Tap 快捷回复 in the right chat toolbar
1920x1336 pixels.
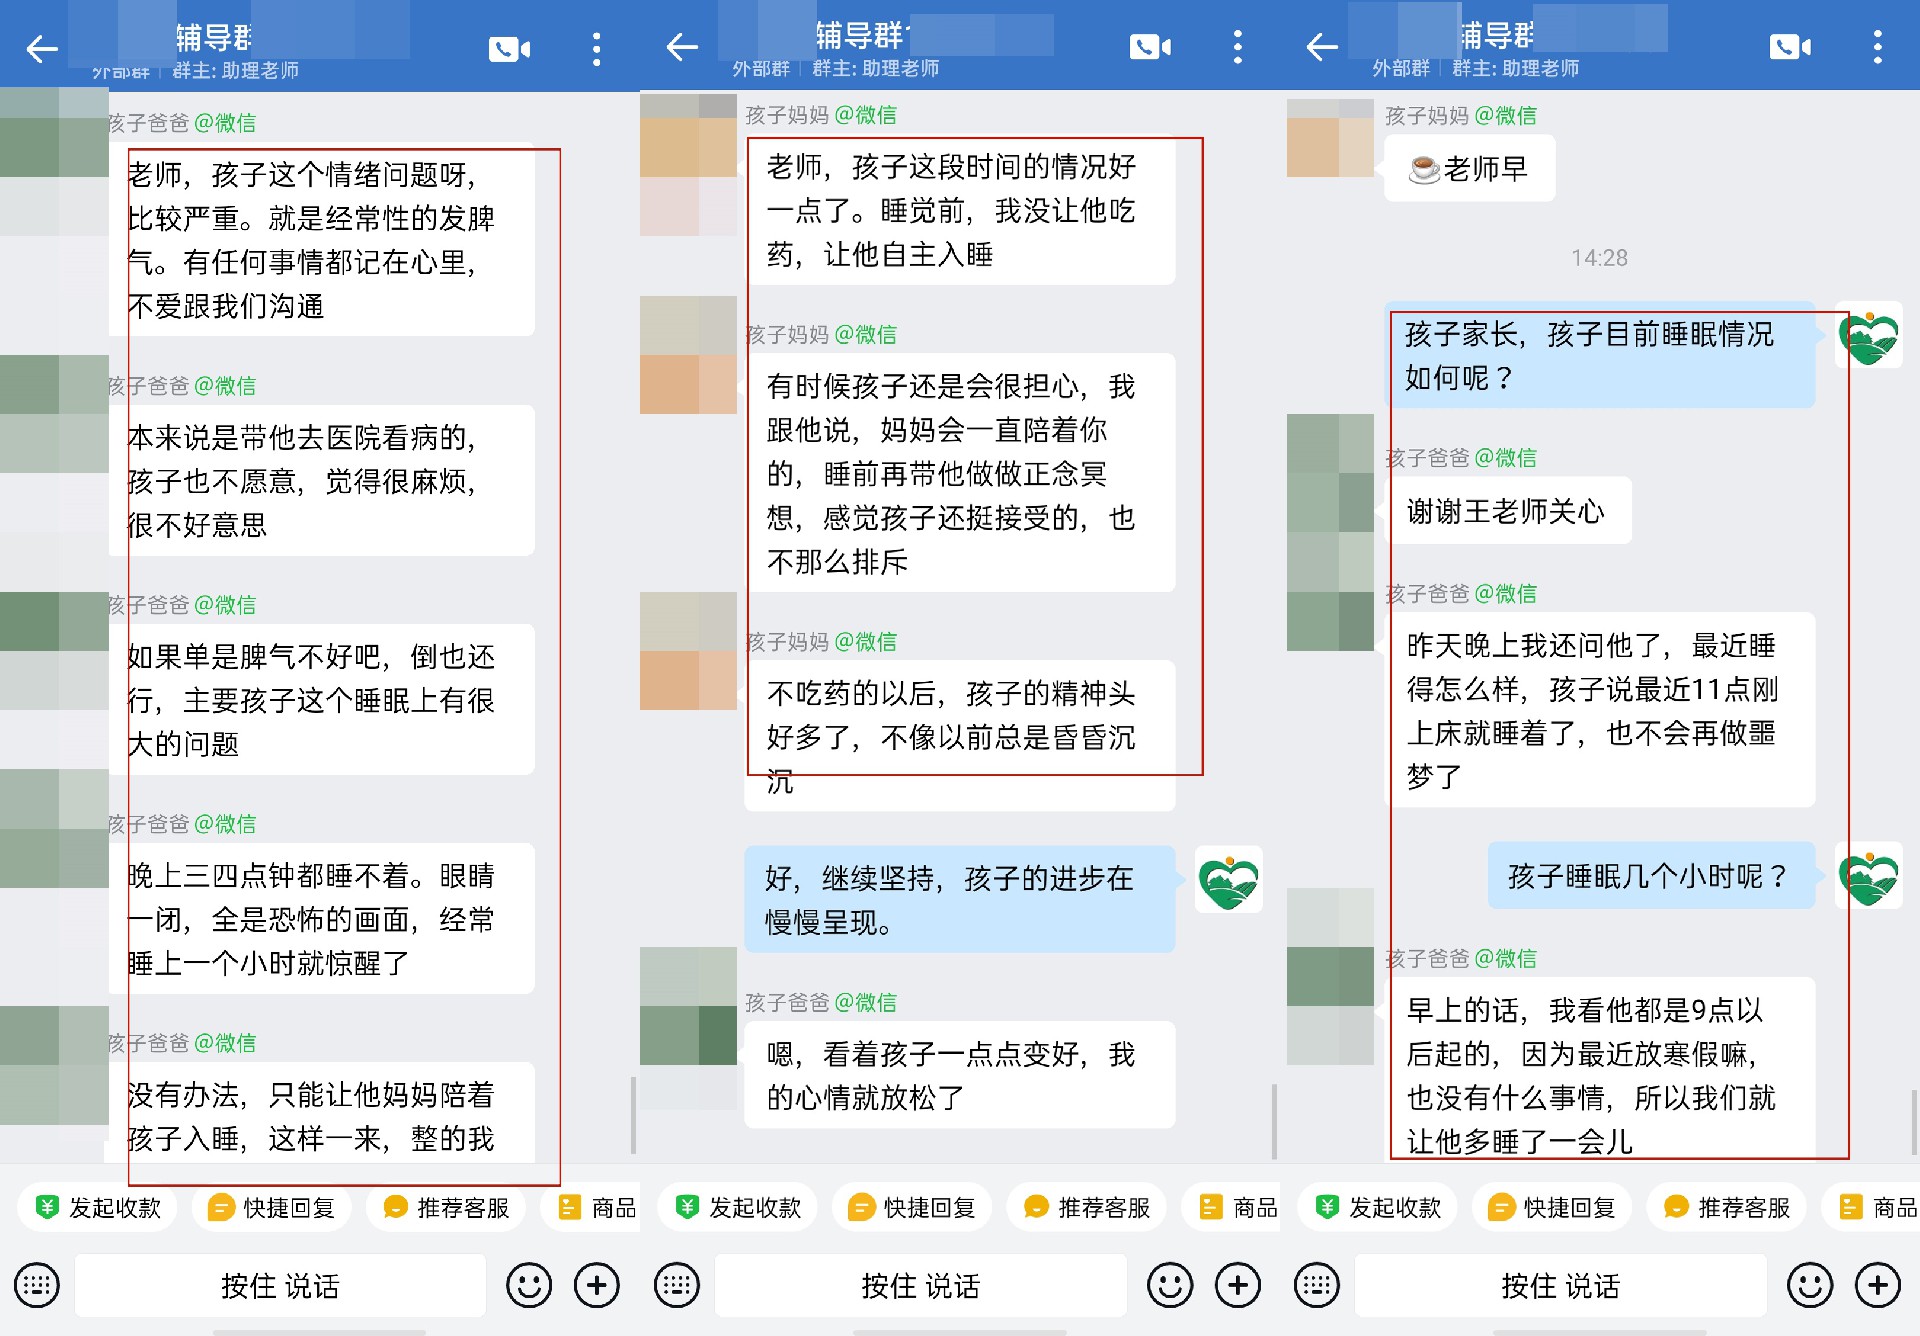coord(1552,1208)
